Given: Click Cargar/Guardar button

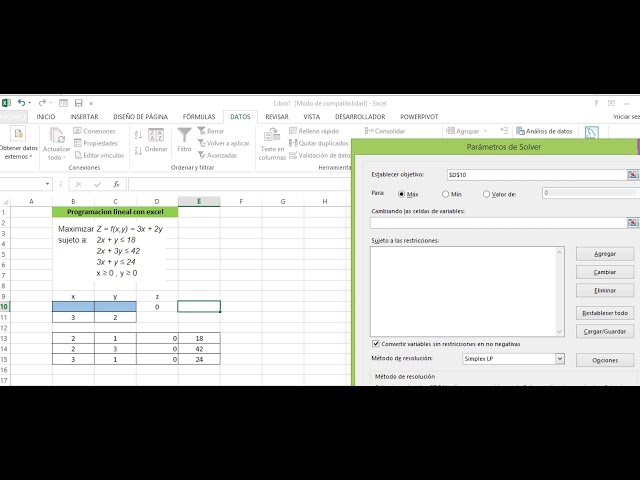Looking at the screenshot, I should pos(604,331).
